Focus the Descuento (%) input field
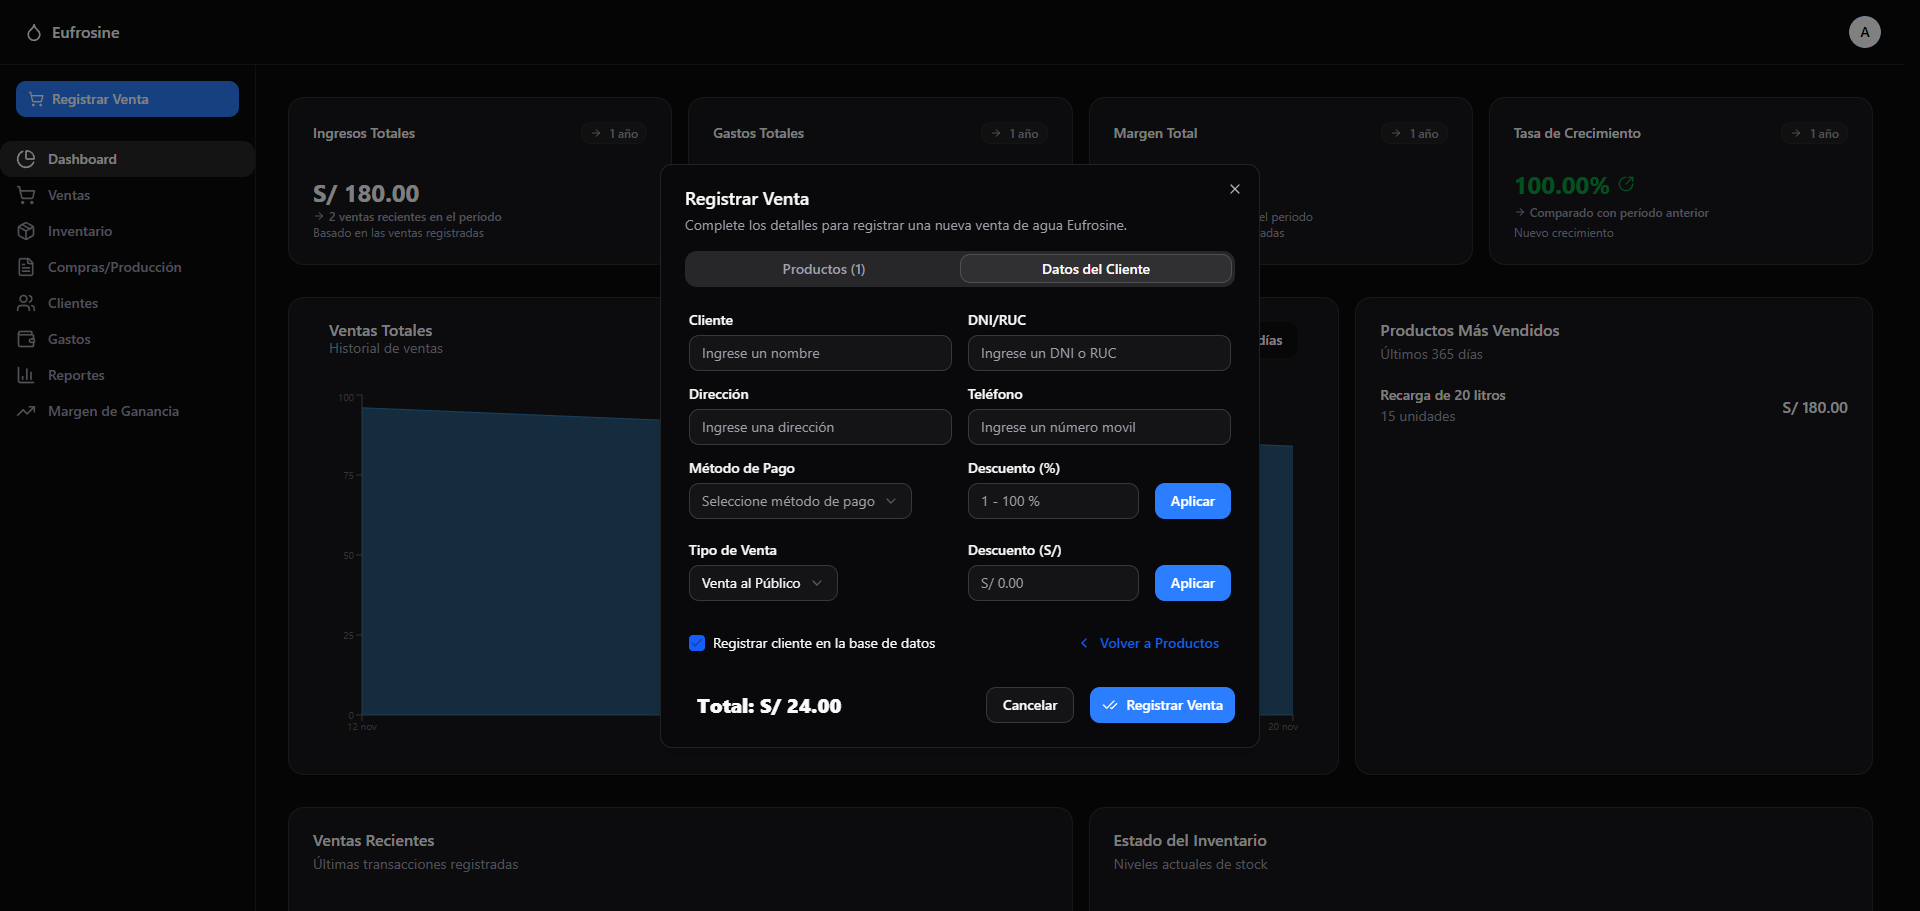Viewport: 1920px width, 911px height. click(1053, 501)
